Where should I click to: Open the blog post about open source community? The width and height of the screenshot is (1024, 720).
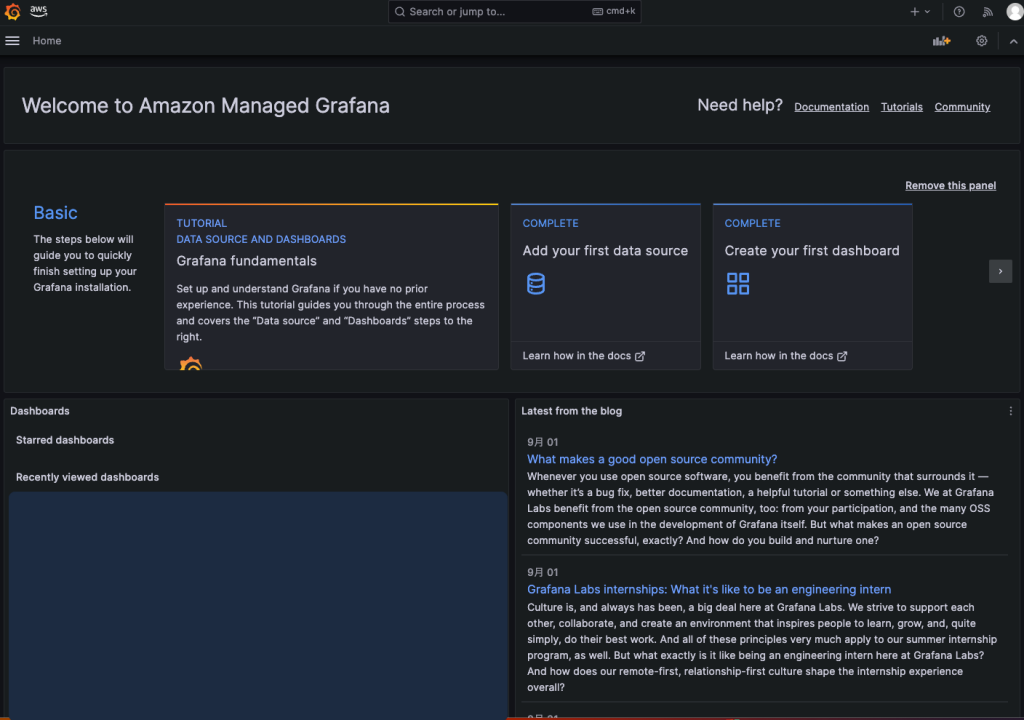(652, 459)
